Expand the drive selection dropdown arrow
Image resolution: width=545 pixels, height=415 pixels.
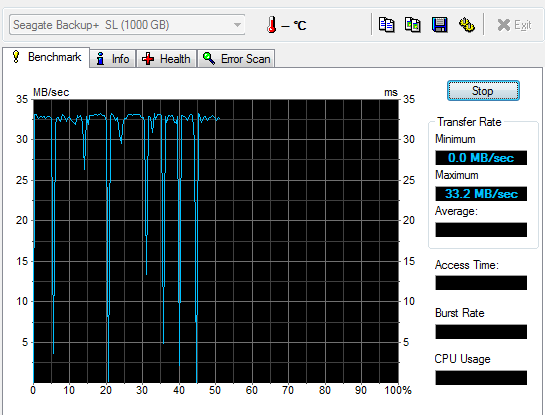click(x=237, y=25)
